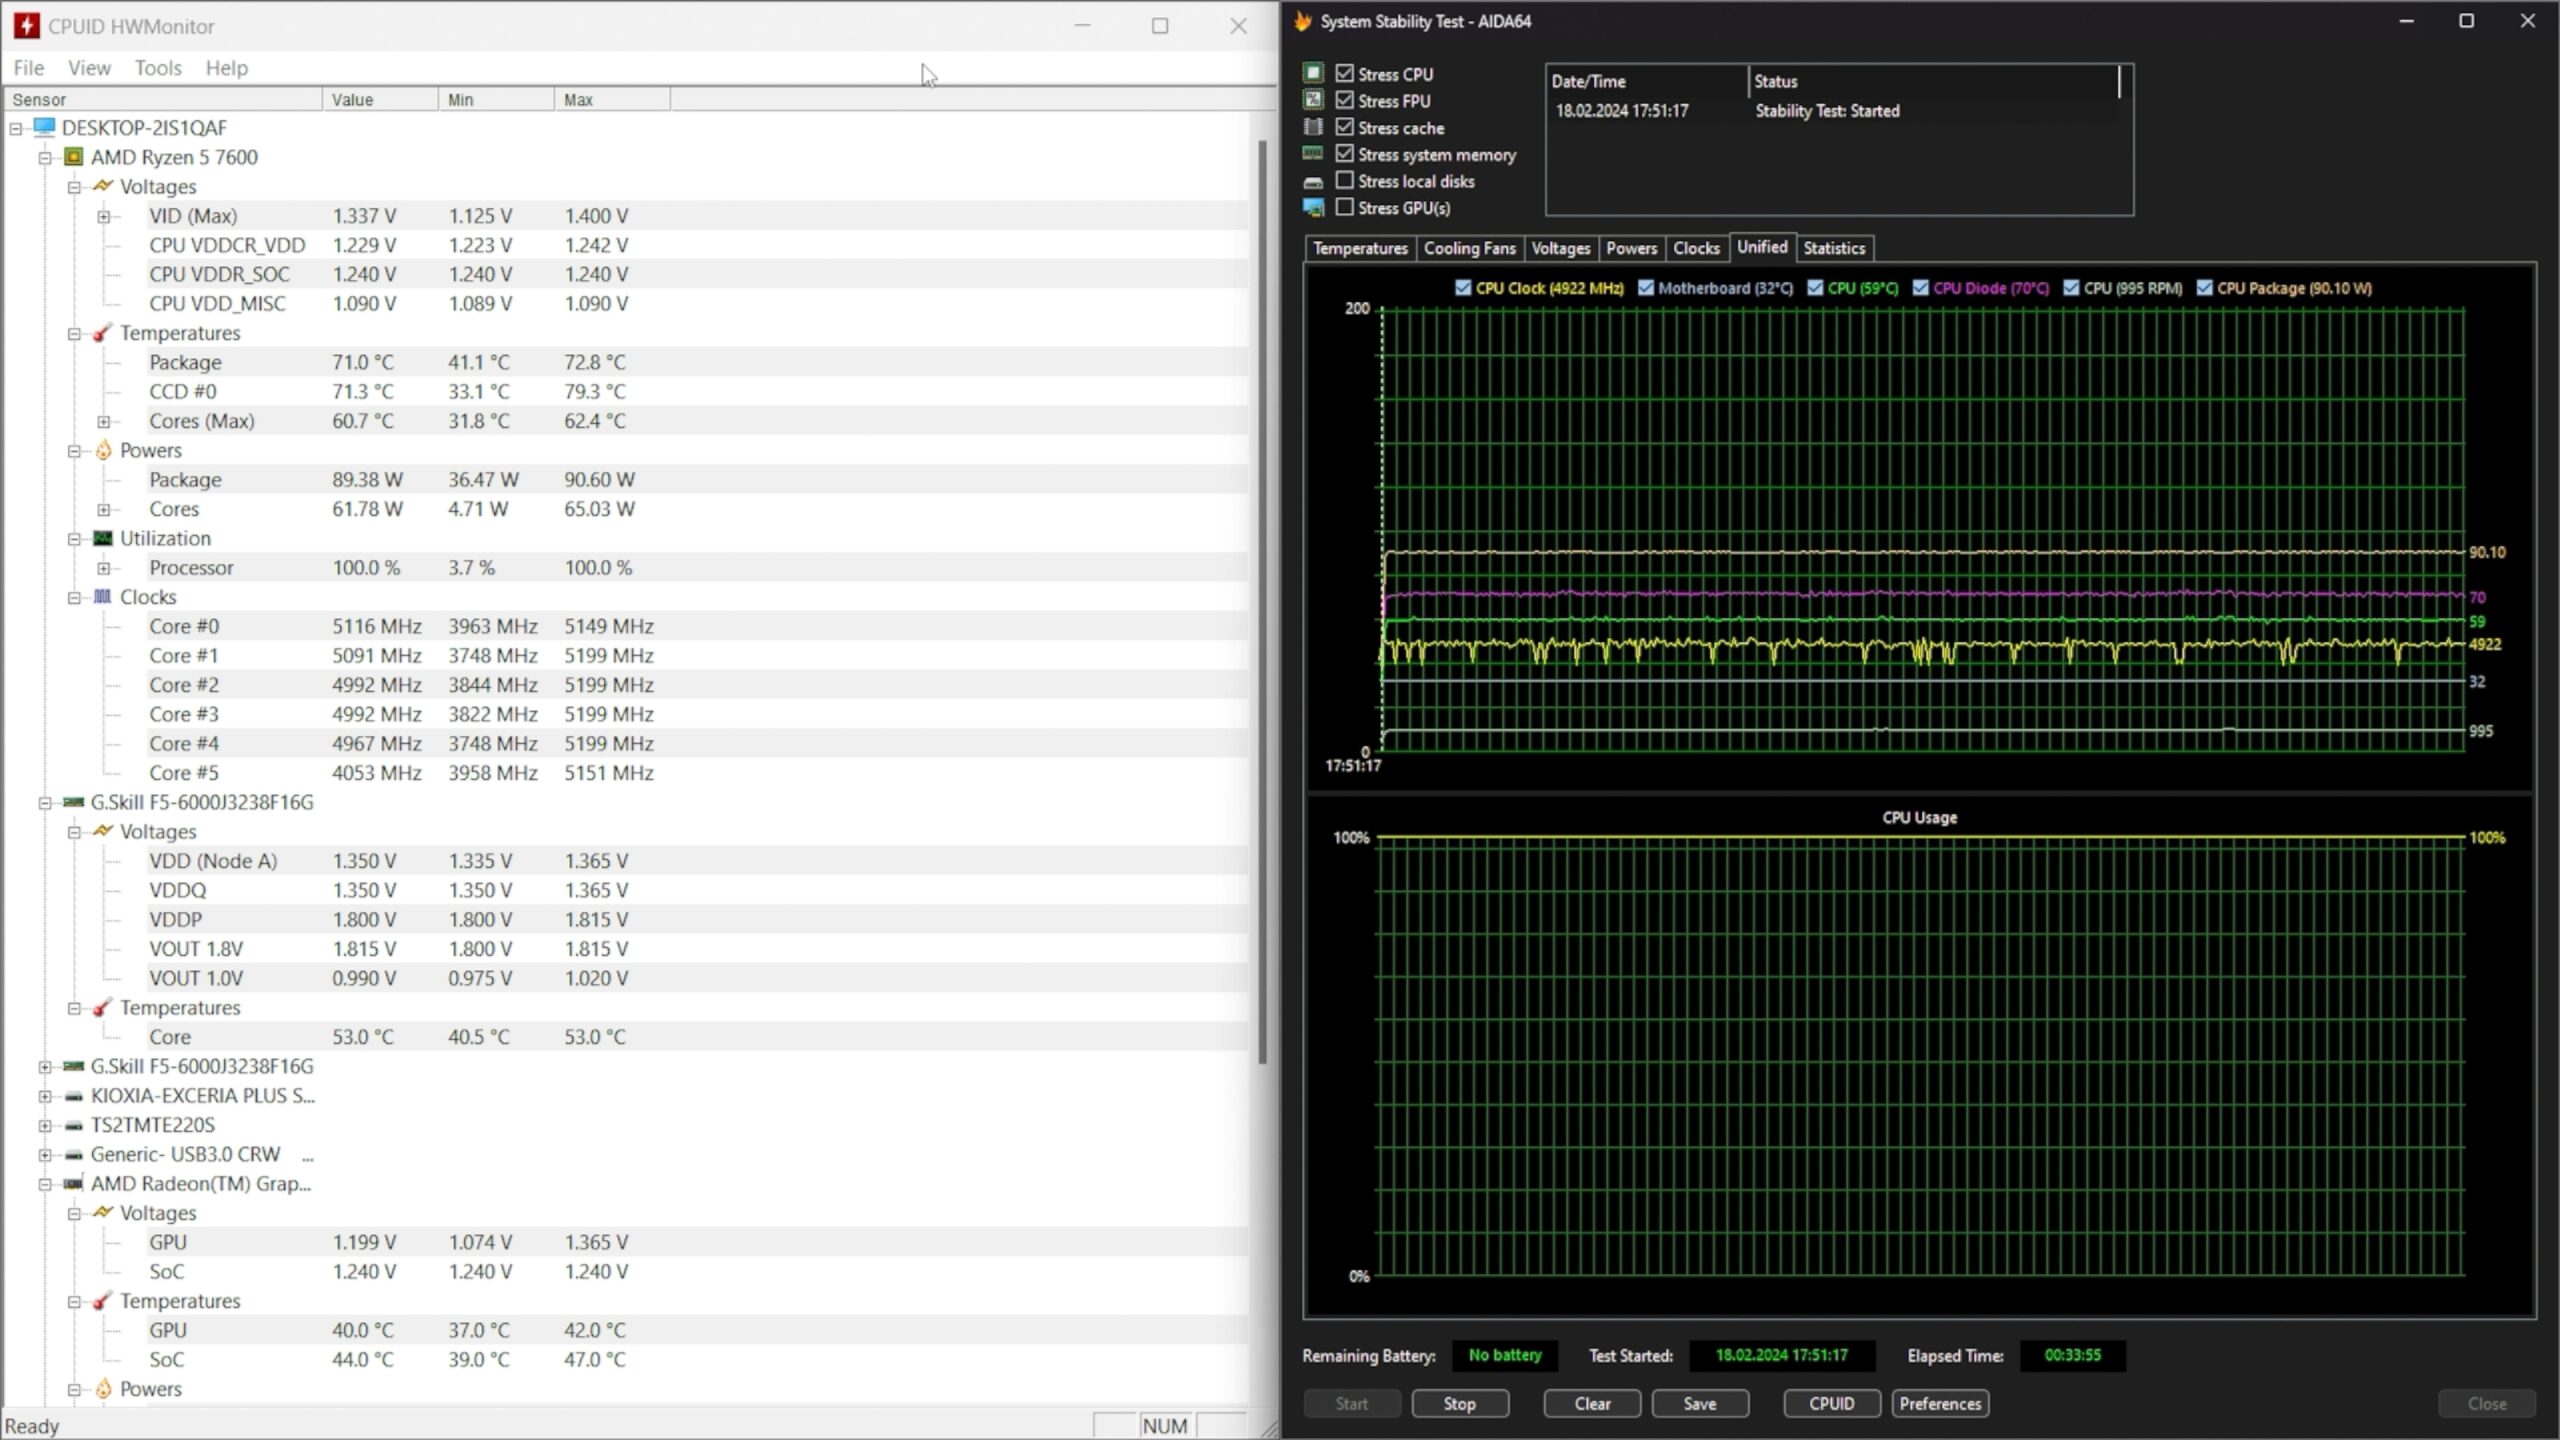The width and height of the screenshot is (2560, 1440).
Task: Click the CPUID button in AIDA64
Action: coord(1831,1403)
